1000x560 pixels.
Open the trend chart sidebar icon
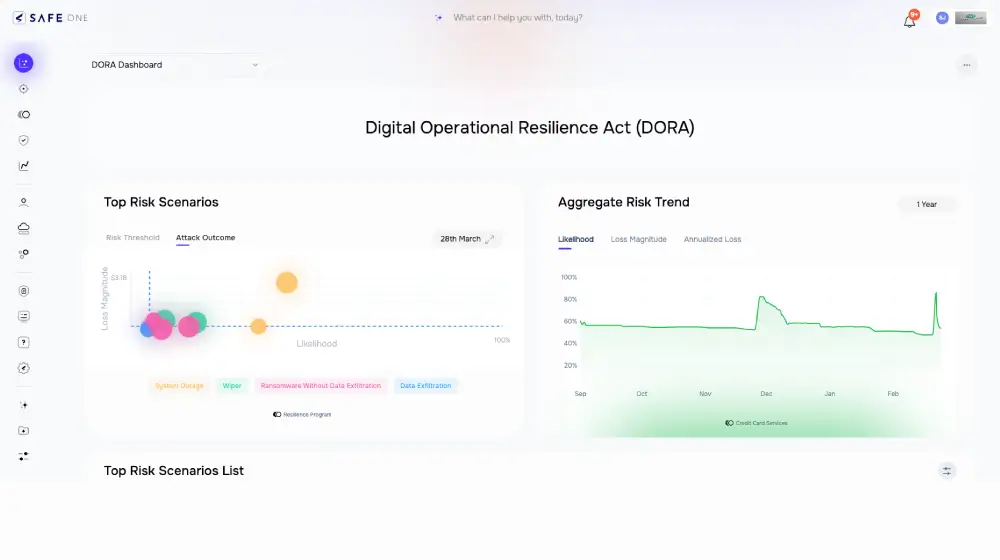24,166
